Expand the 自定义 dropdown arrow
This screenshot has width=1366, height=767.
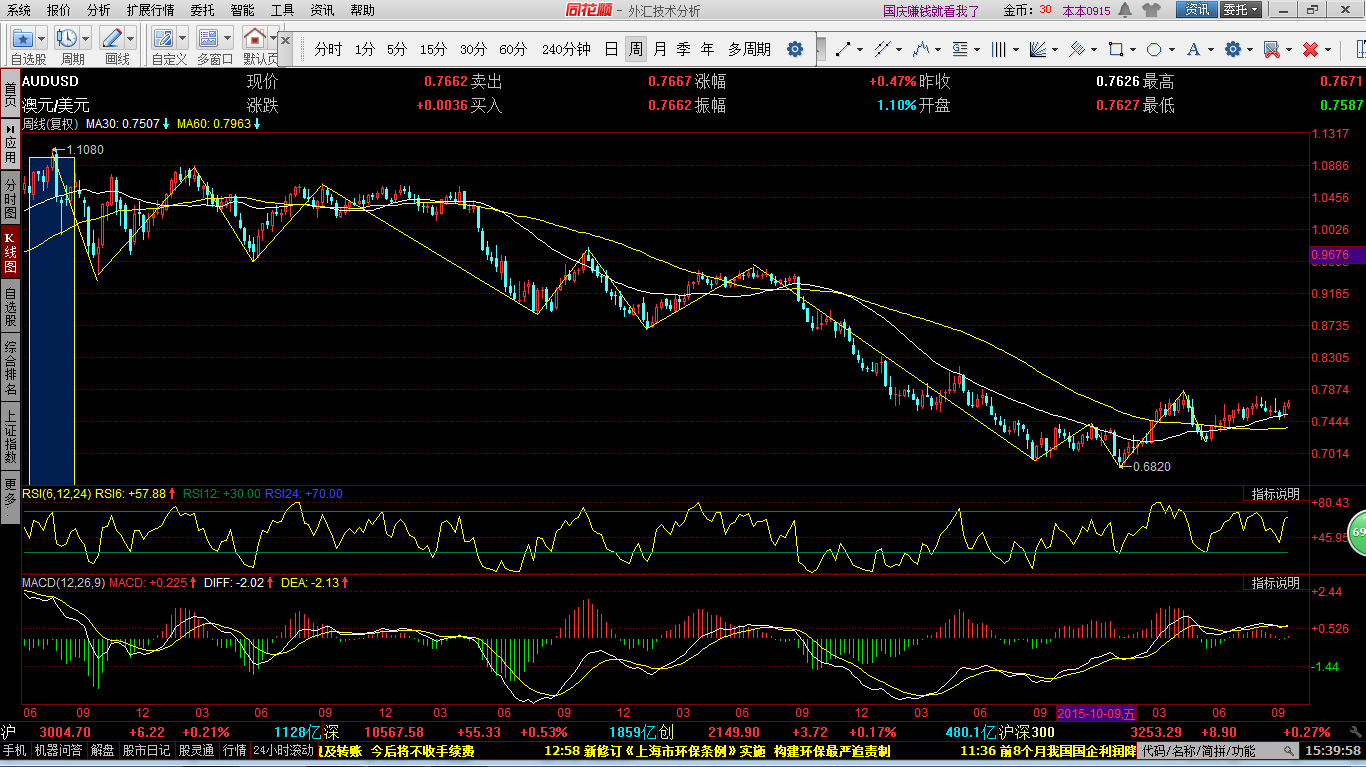click(x=183, y=38)
